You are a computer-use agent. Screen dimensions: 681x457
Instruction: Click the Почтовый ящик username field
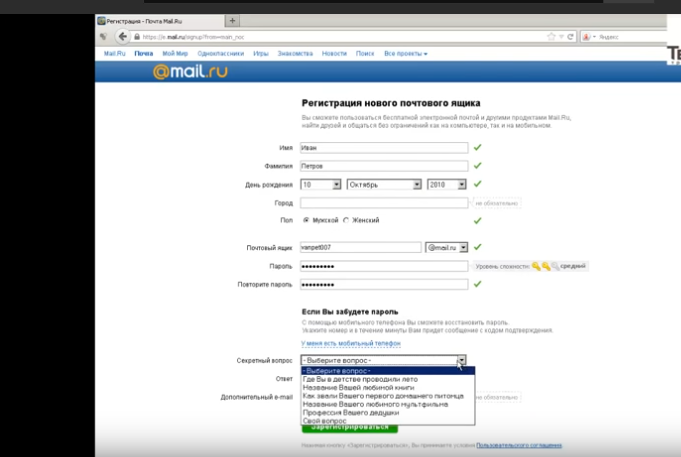[x=360, y=247]
